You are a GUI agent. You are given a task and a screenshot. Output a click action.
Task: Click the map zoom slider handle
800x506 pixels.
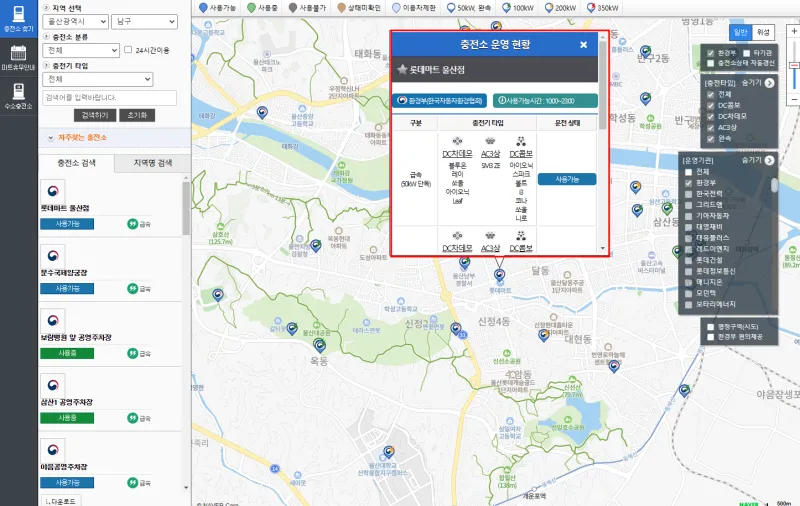(x=794, y=66)
